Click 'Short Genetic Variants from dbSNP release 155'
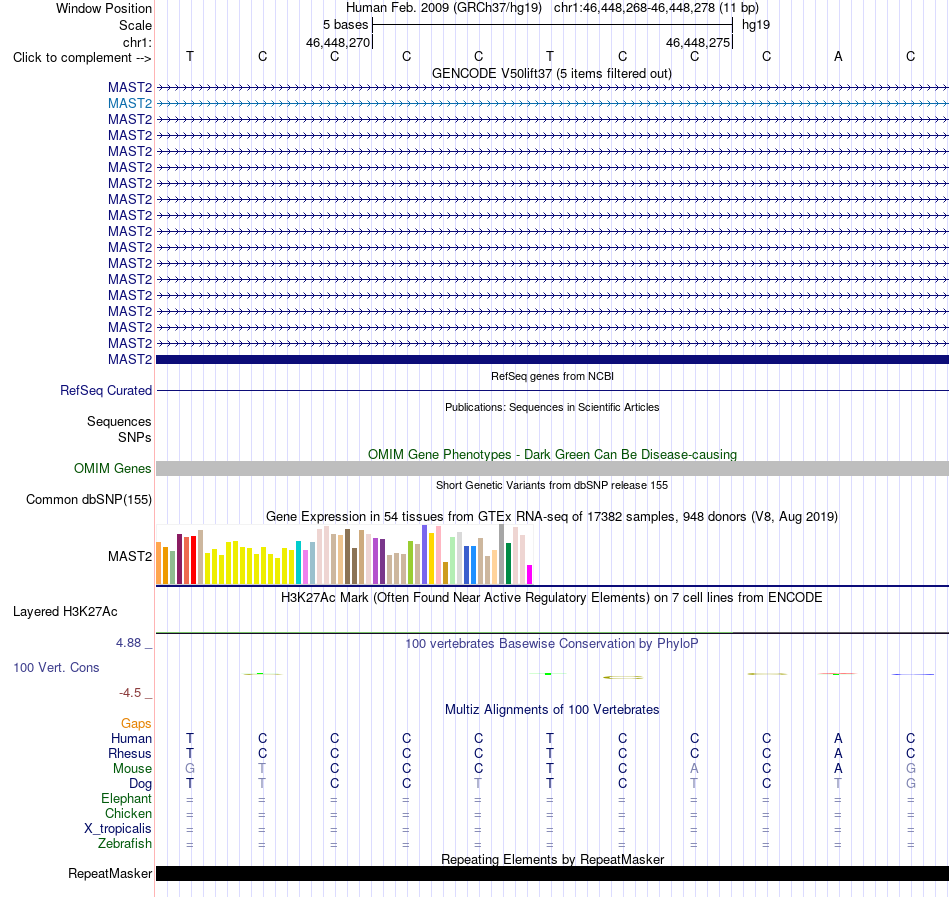Image resolution: width=950 pixels, height=897 pixels. click(552, 485)
